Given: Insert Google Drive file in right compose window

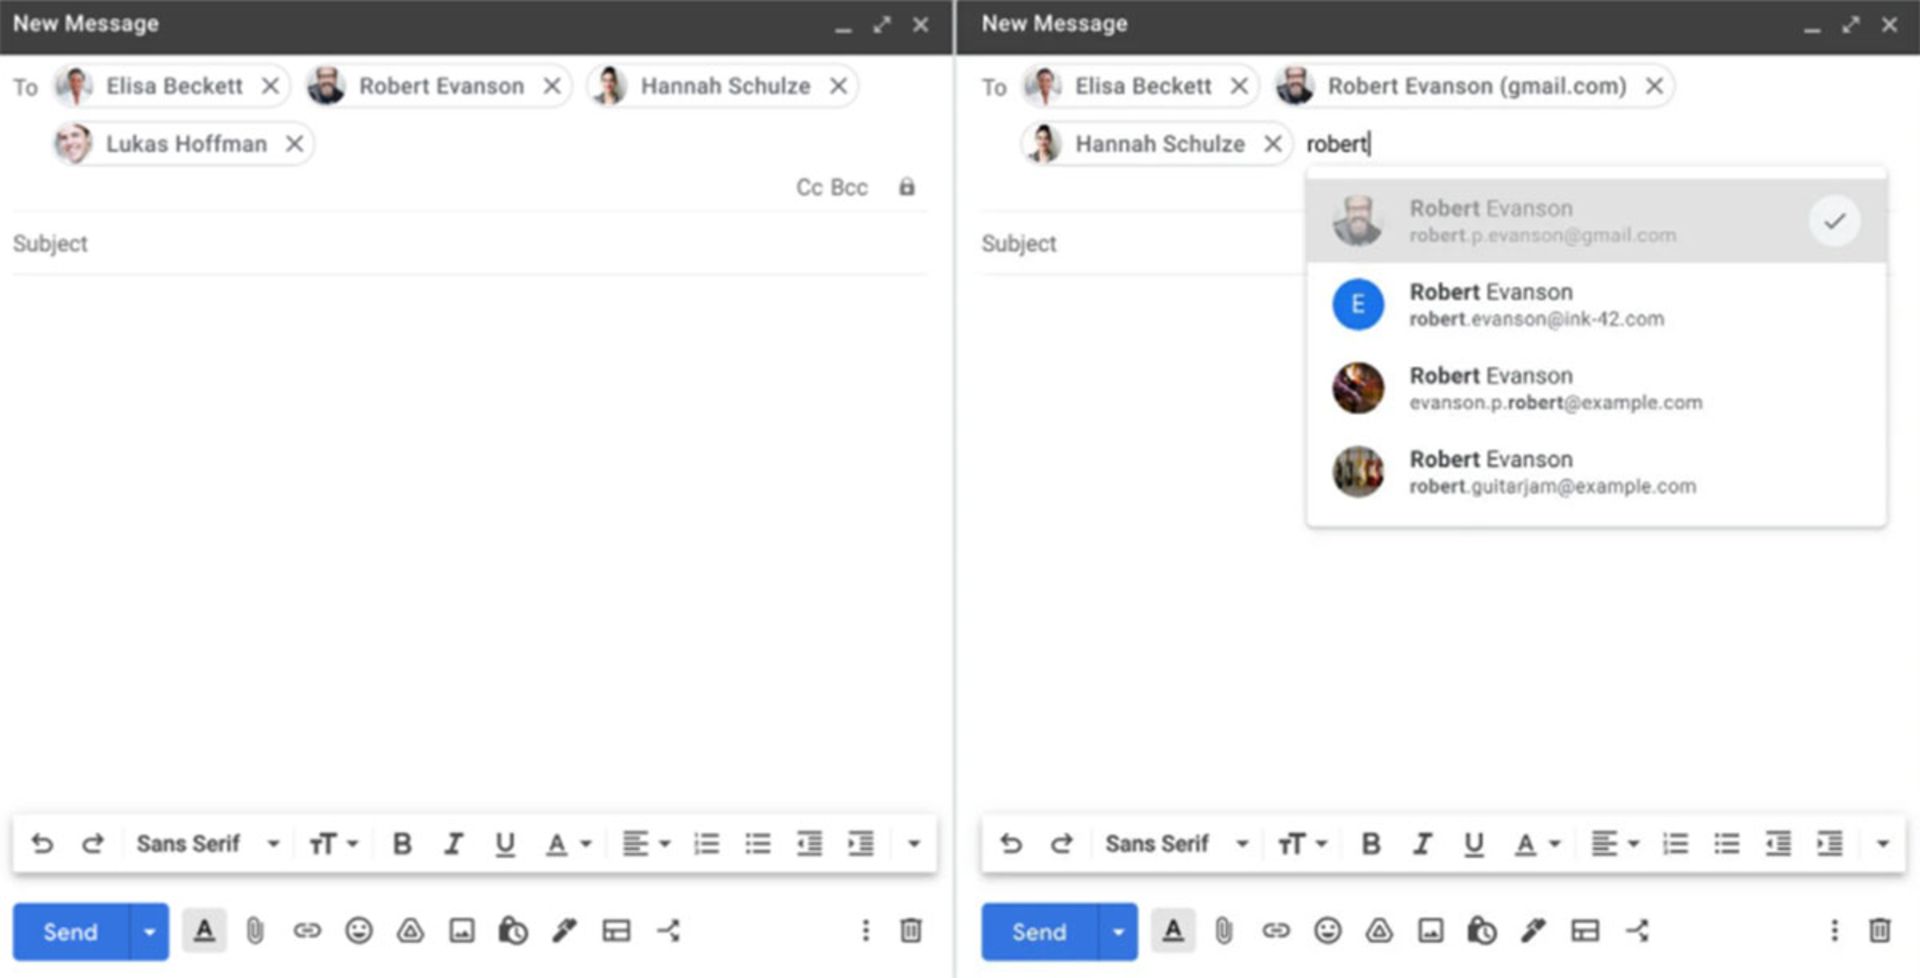Looking at the screenshot, I should (1379, 931).
